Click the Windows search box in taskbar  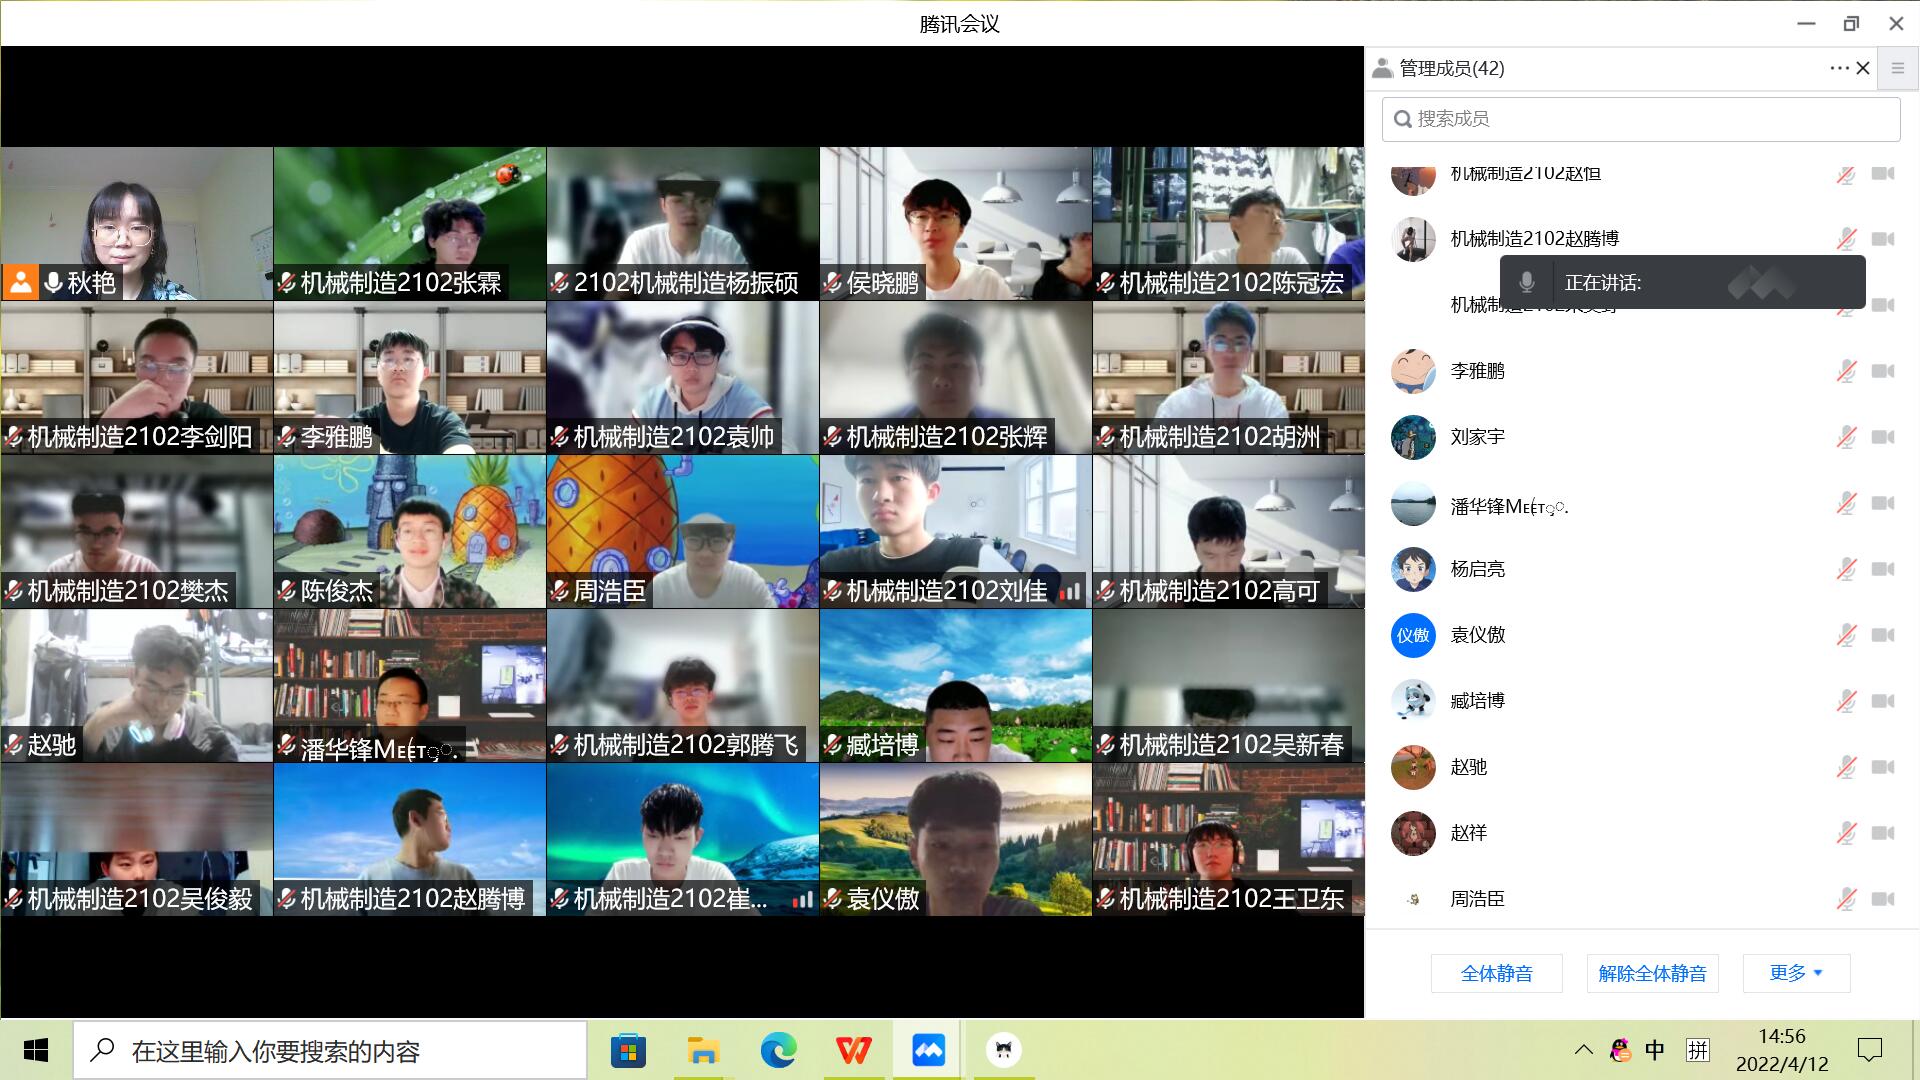point(330,1050)
